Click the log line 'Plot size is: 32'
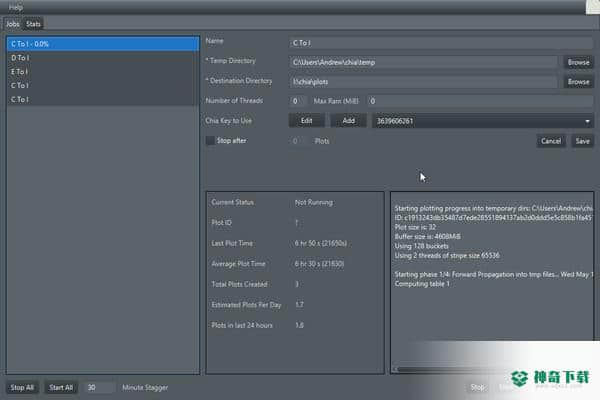Image resolution: width=600 pixels, height=400 pixels. (415, 227)
